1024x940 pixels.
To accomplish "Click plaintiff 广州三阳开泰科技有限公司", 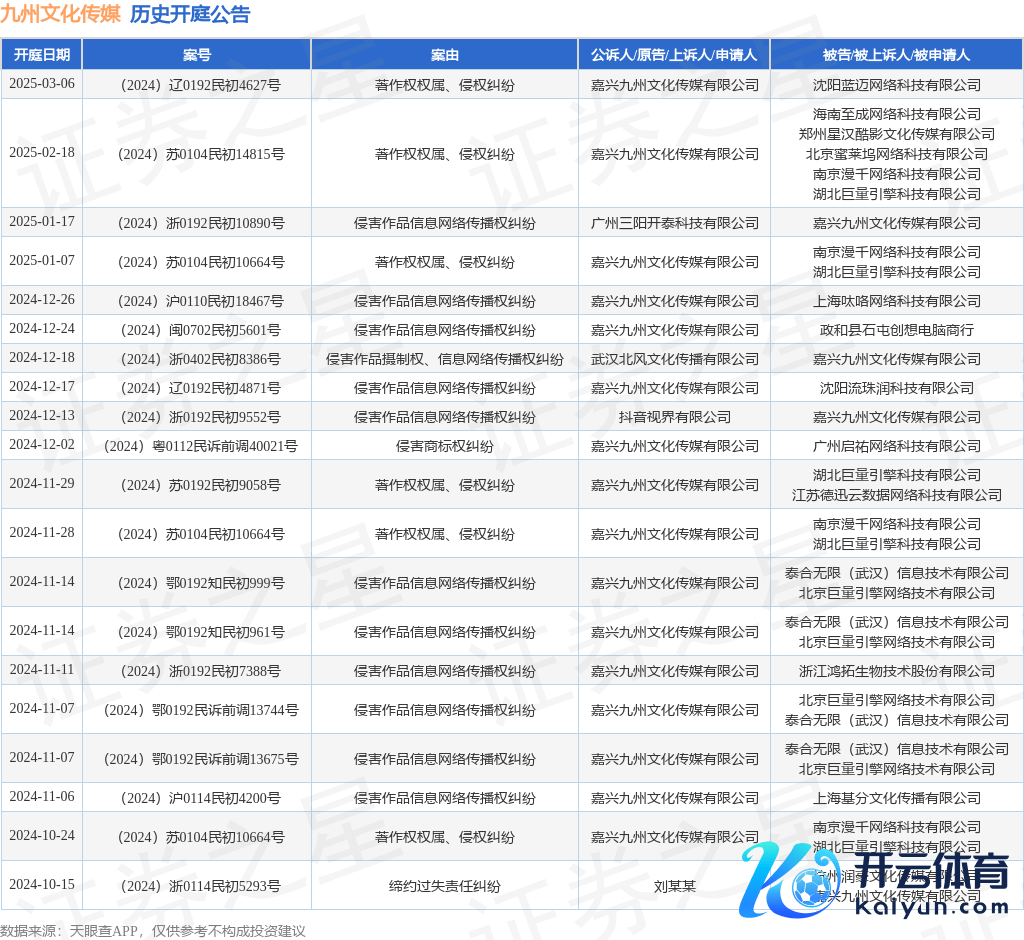I will click(674, 223).
